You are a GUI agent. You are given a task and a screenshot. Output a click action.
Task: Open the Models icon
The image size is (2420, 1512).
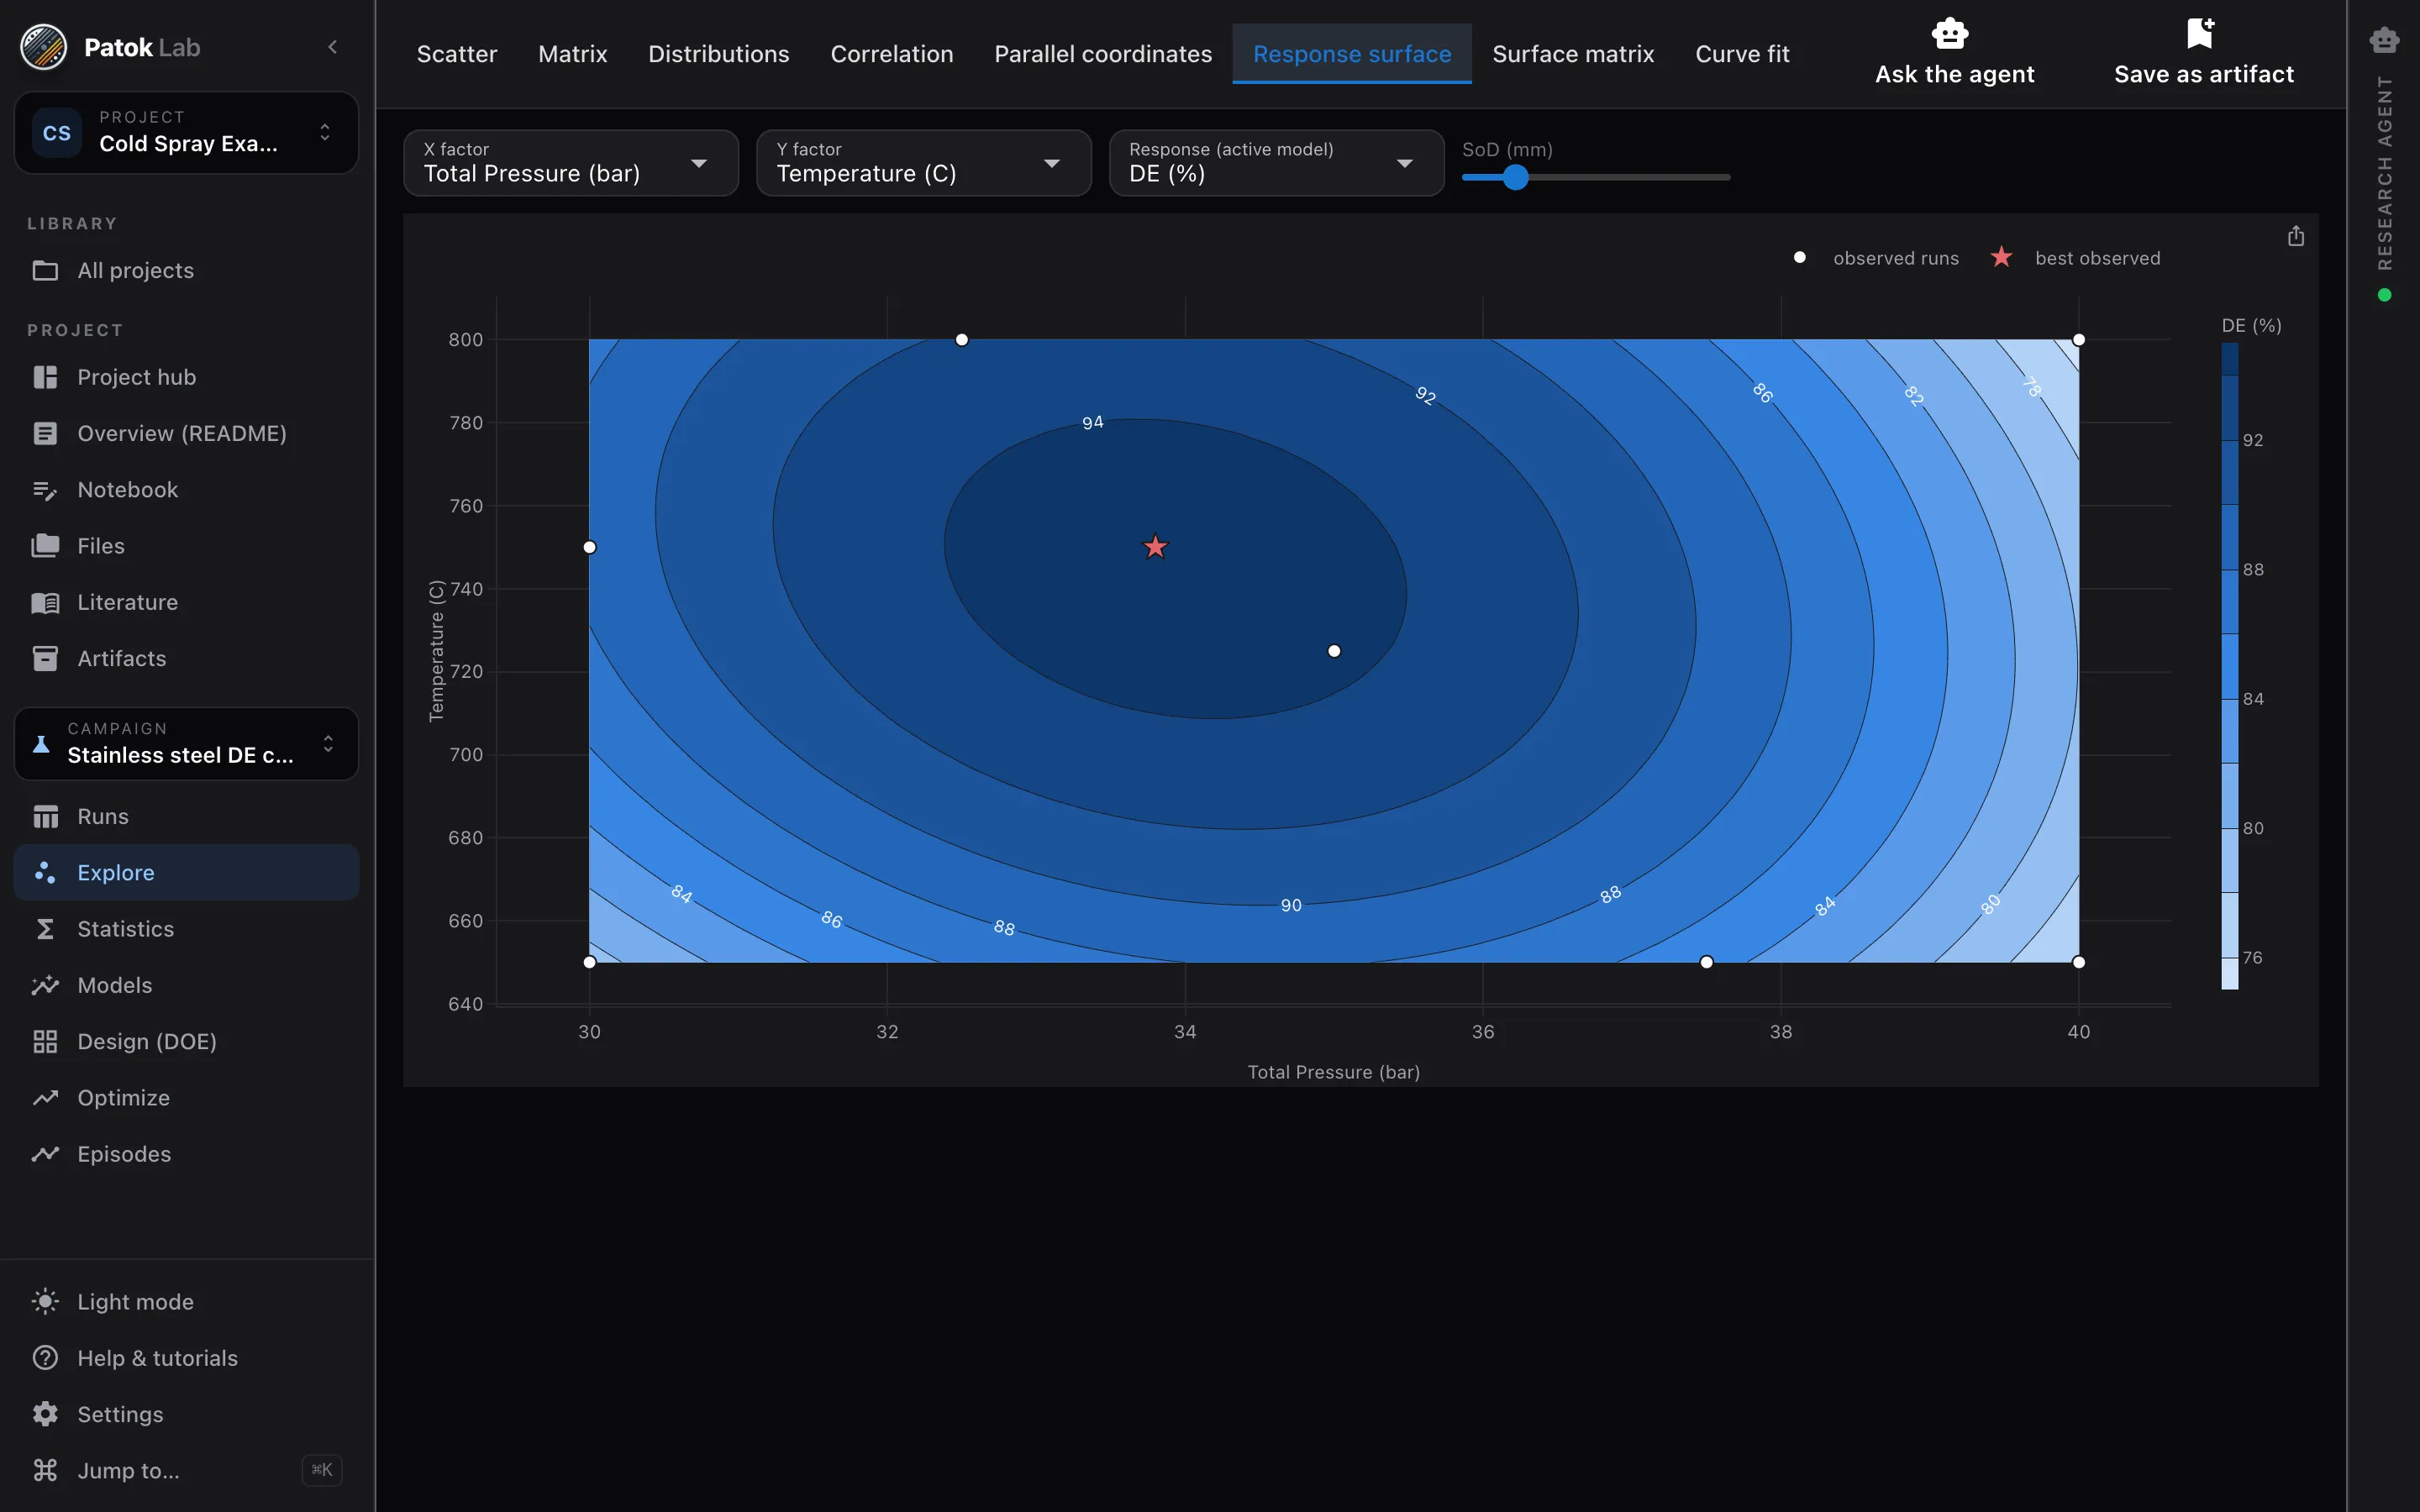pyautogui.click(x=45, y=985)
